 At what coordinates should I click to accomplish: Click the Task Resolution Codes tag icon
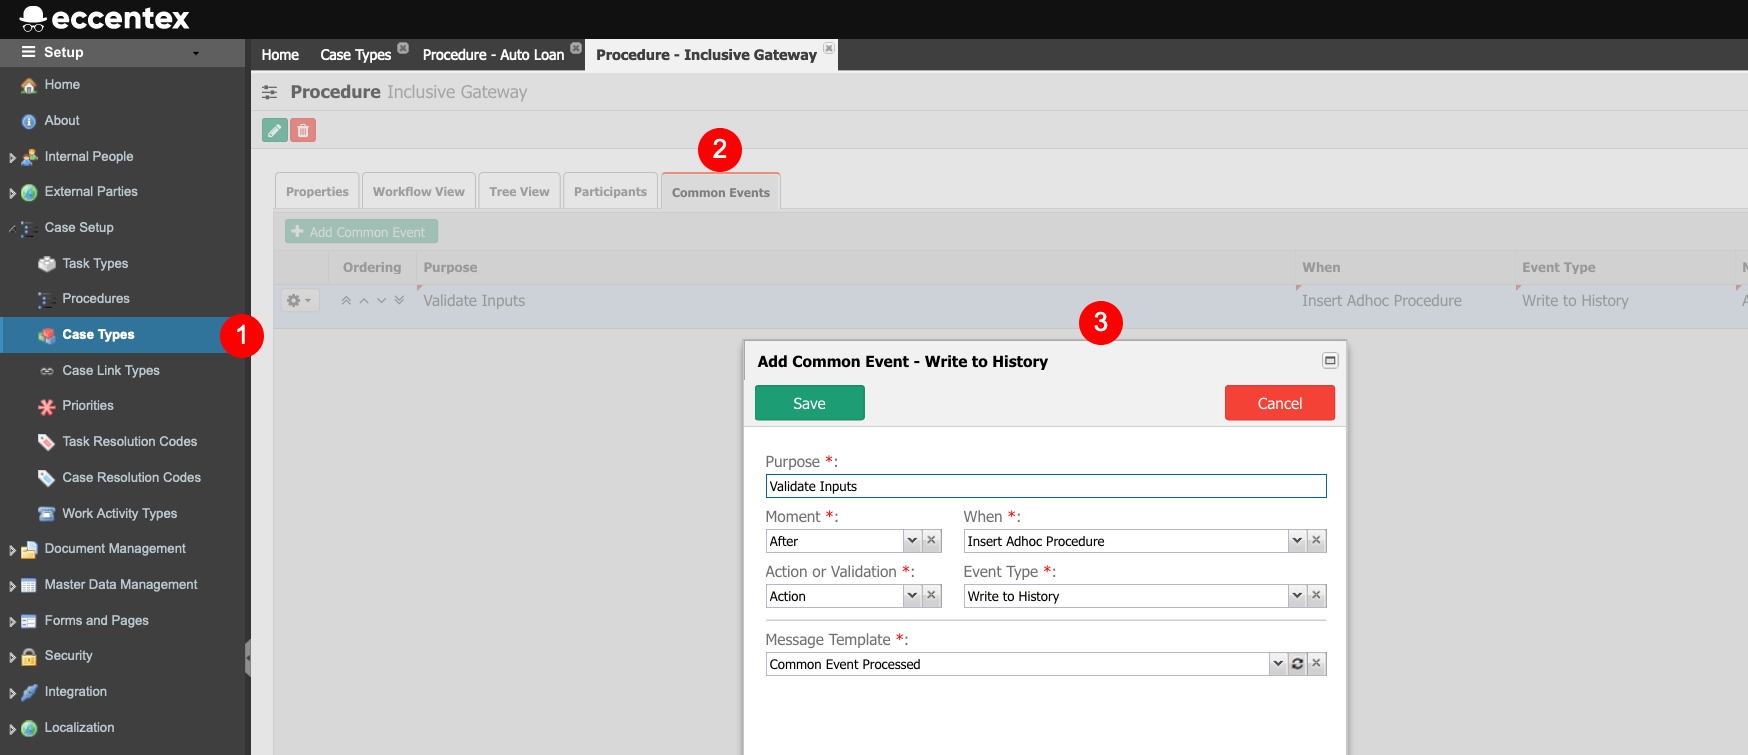[x=46, y=442]
